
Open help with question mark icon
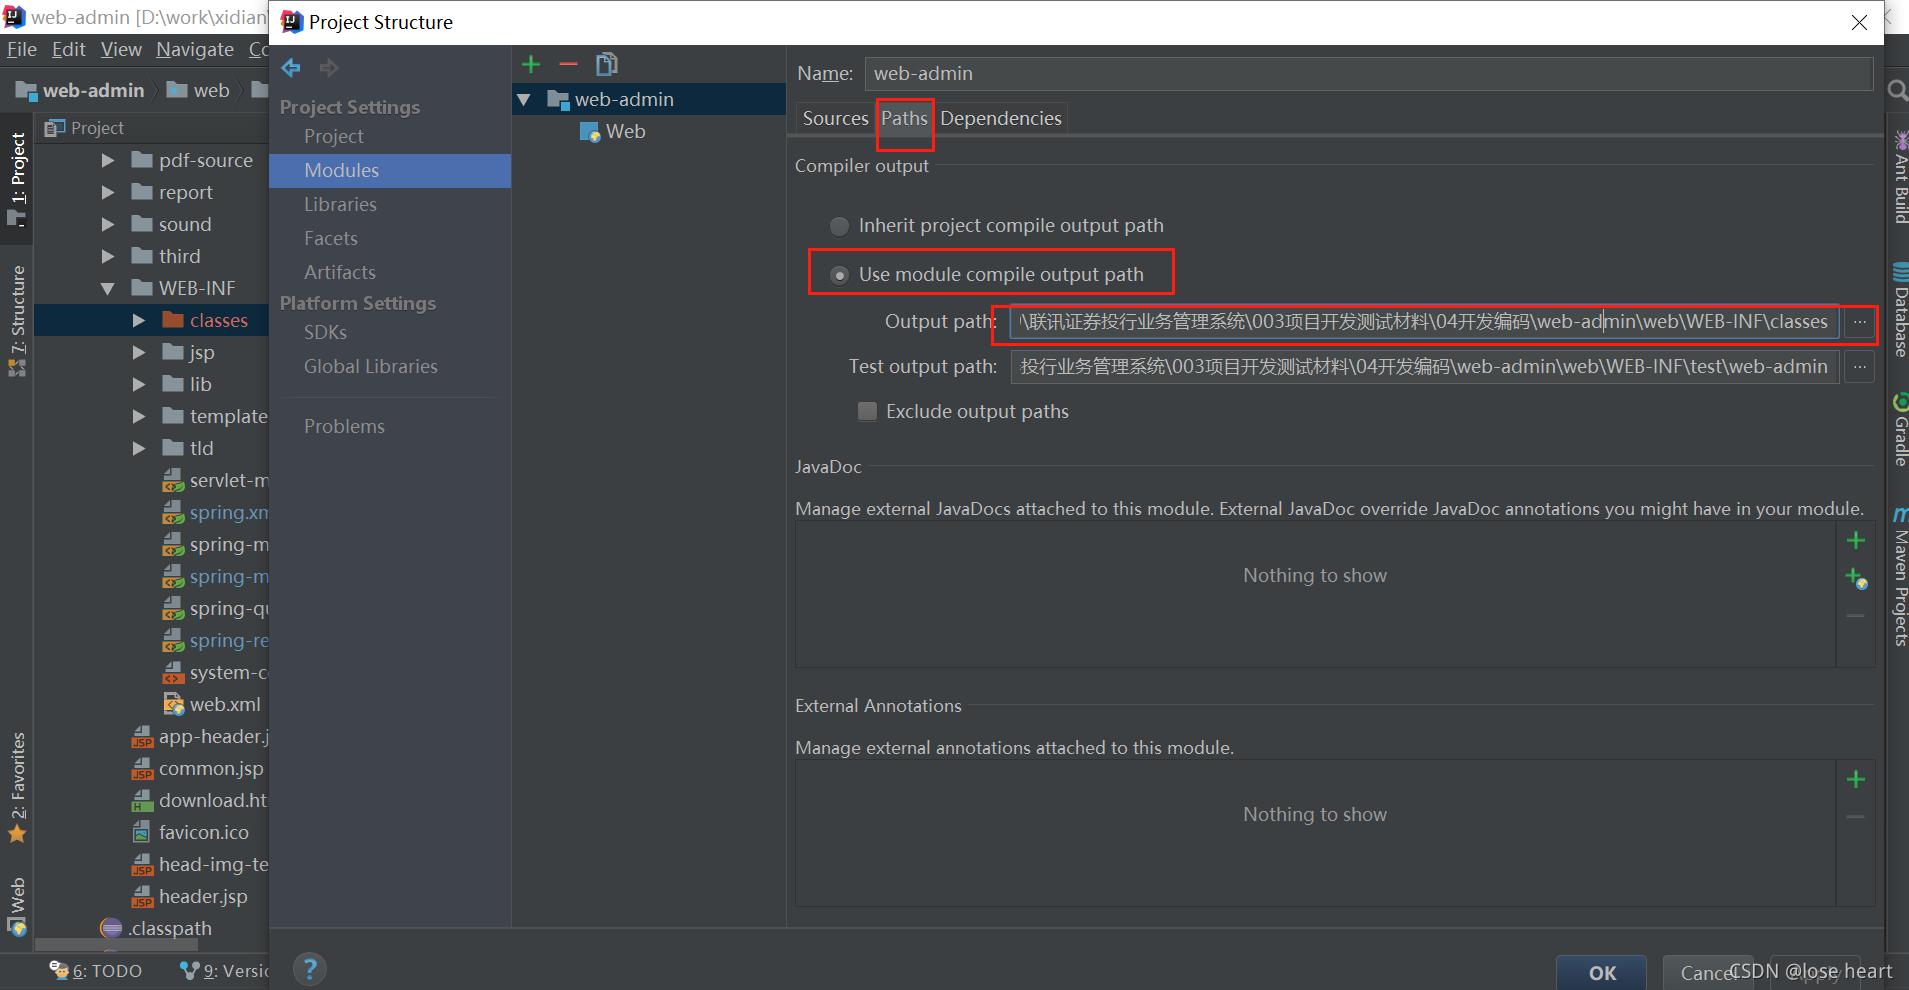pos(310,968)
